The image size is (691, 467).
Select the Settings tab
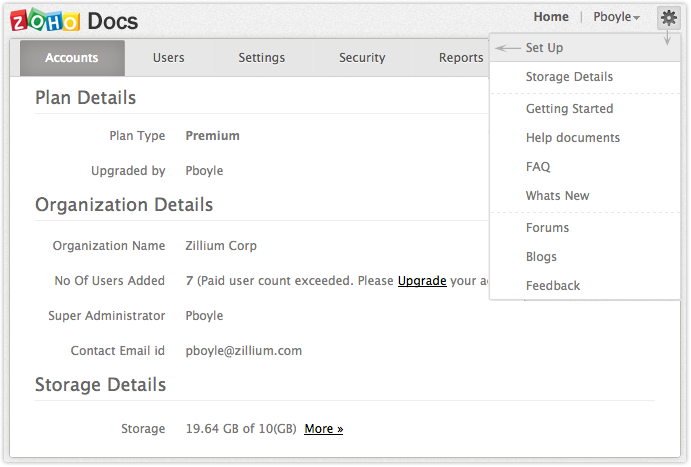[x=261, y=58]
